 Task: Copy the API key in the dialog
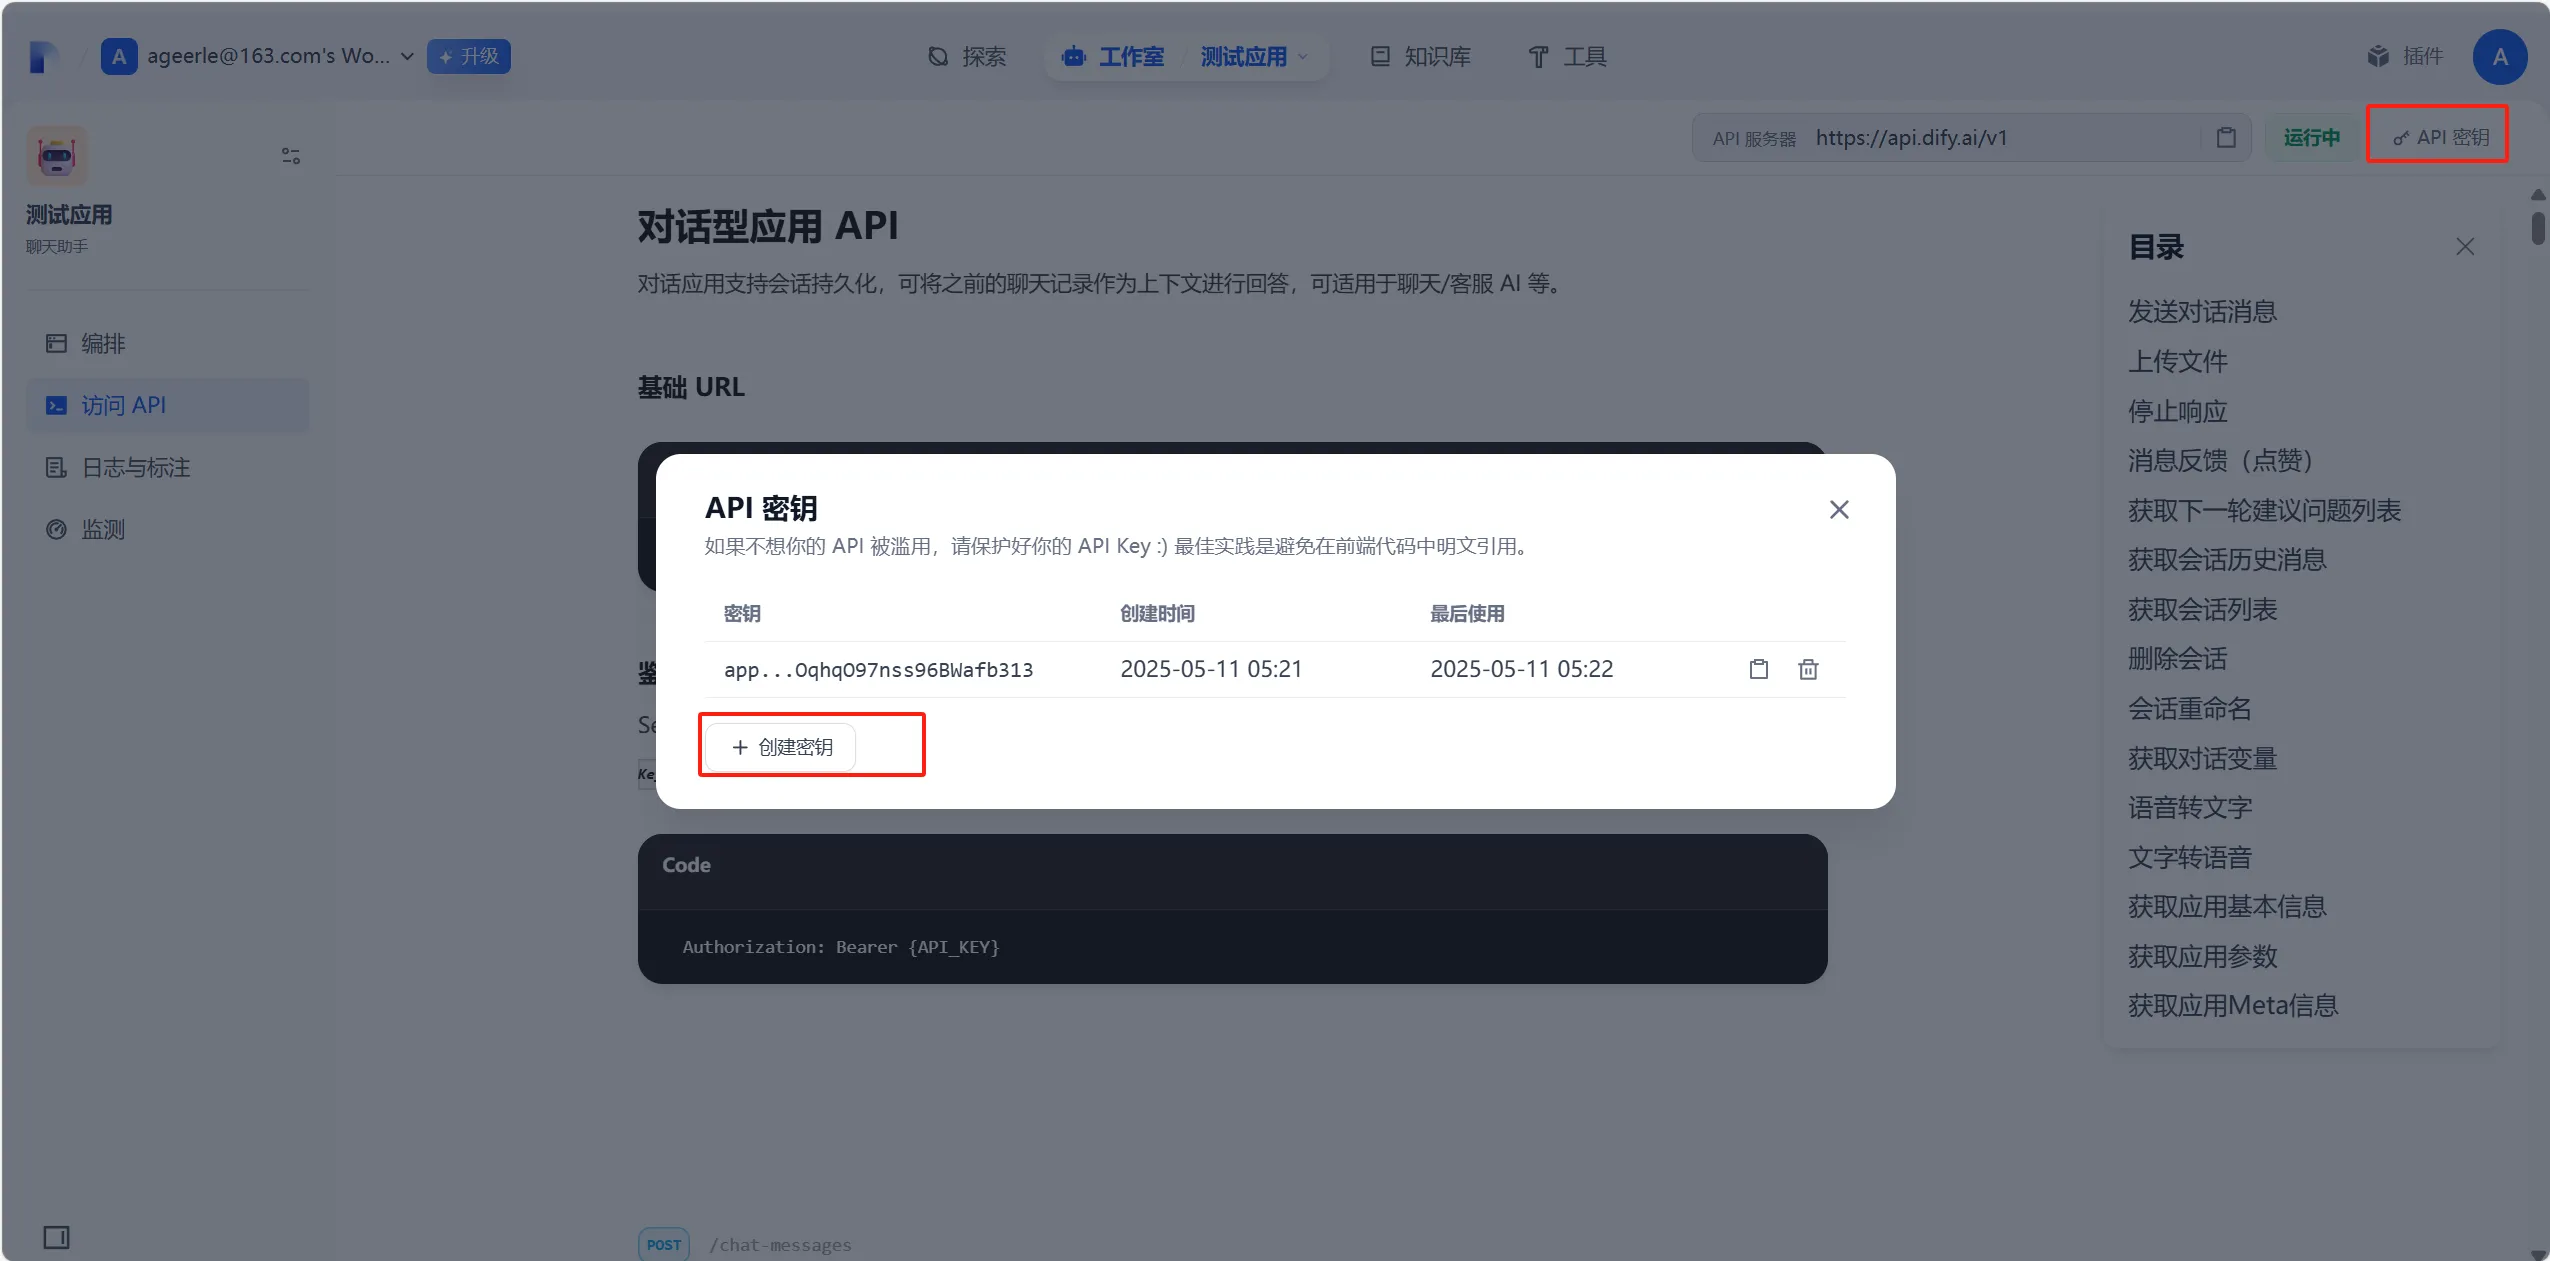(1758, 669)
